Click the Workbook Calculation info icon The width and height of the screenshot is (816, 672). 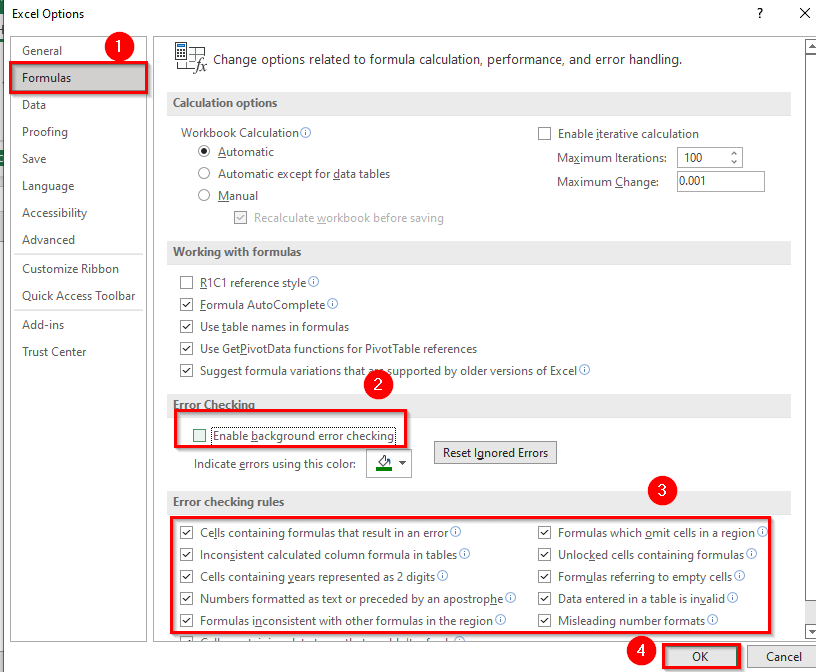[x=305, y=132]
